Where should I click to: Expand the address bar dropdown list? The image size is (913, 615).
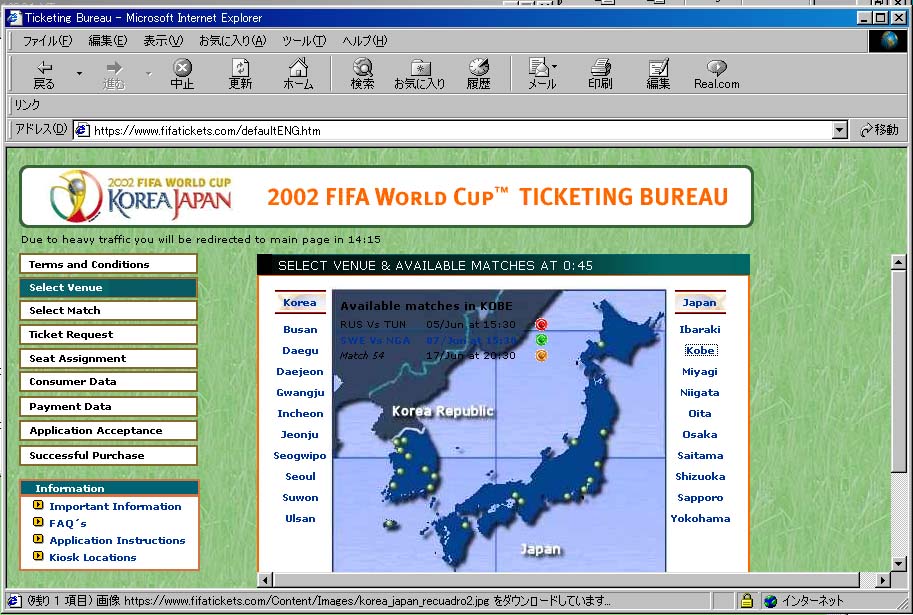[839, 130]
